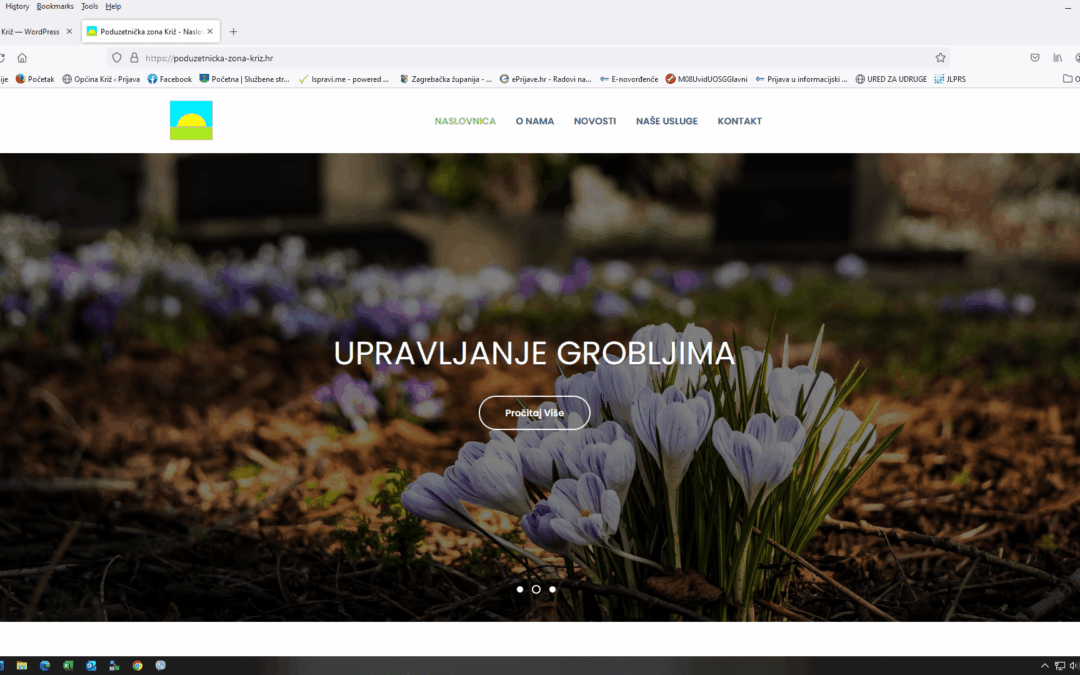Select the third slider dot
The width and height of the screenshot is (1080, 675).
coord(552,589)
